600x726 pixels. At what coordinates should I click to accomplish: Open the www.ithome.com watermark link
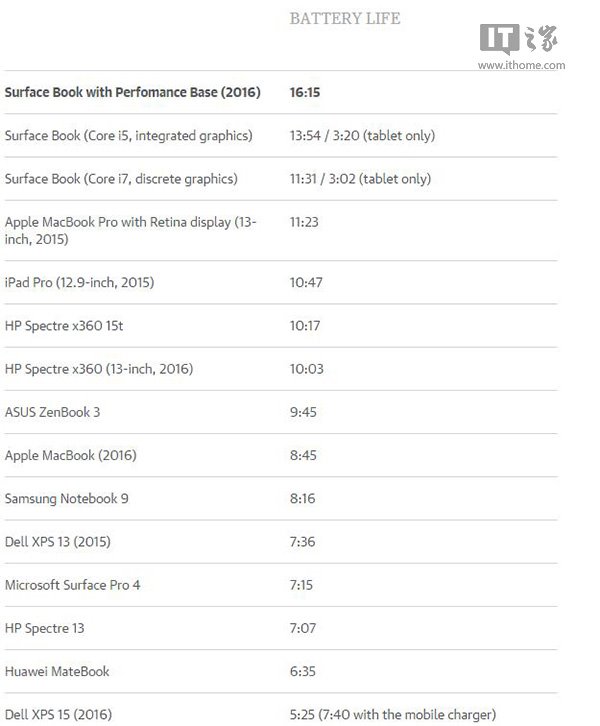[x=521, y=65]
